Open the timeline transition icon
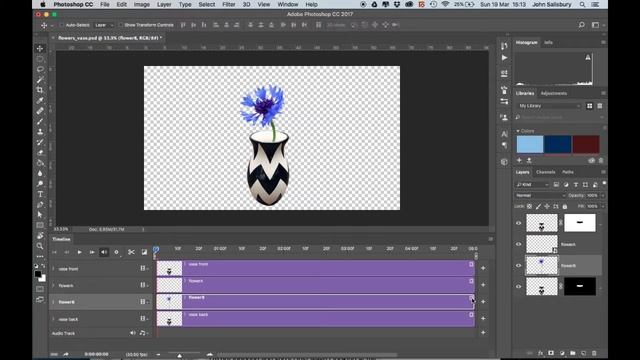This screenshot has height=360, width=640. (144, 252)
